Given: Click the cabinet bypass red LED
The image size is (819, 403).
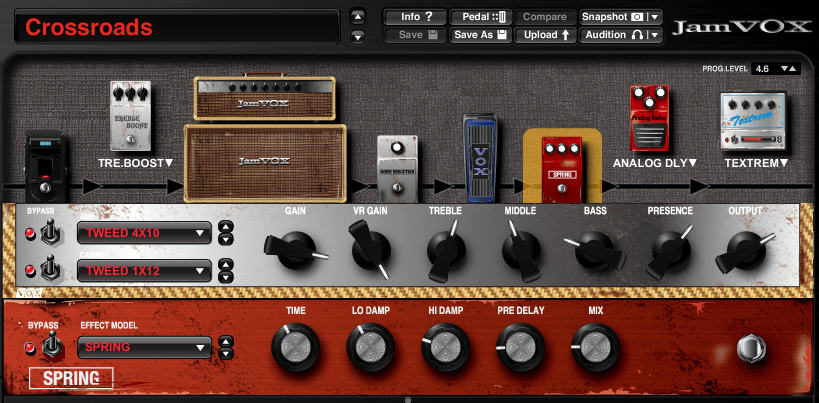Looking at the screenshot, I should coord(30,270).
